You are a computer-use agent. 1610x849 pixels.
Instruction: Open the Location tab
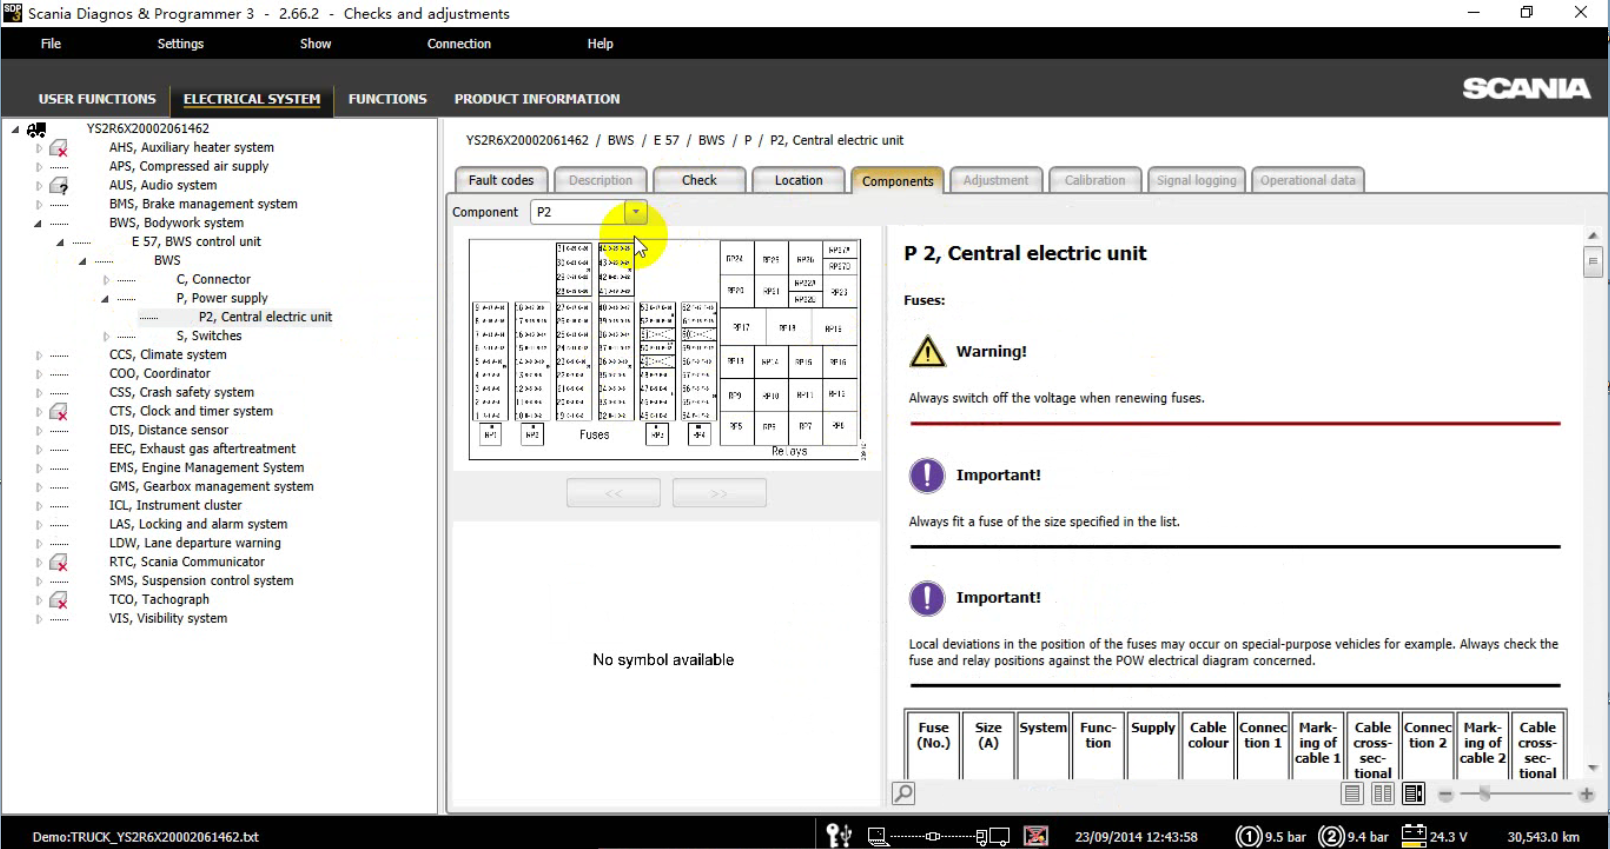pyautogui.click(x=798, y=180)
